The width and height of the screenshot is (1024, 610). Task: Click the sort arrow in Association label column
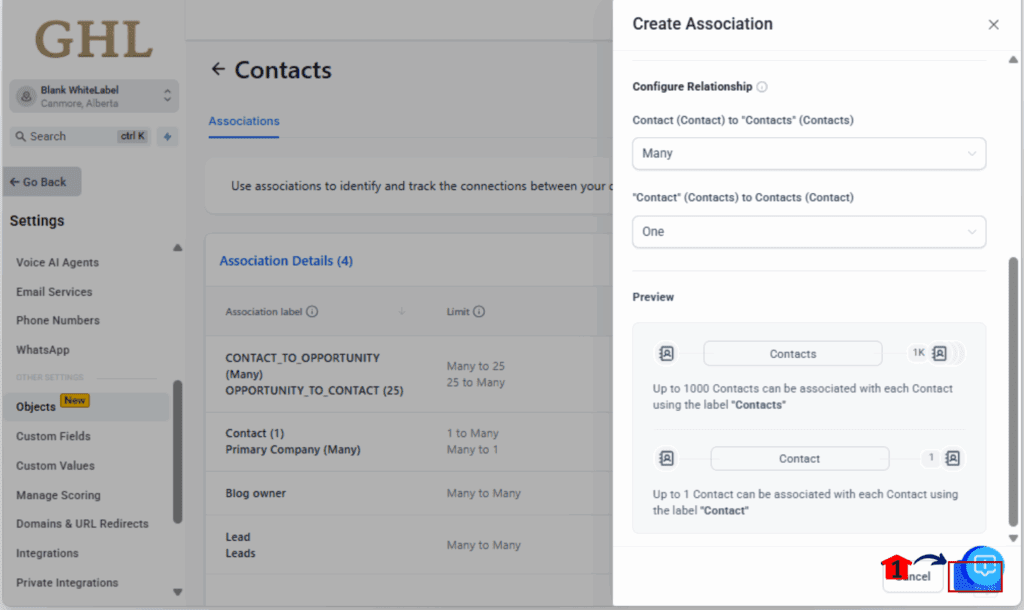[402, 312]
